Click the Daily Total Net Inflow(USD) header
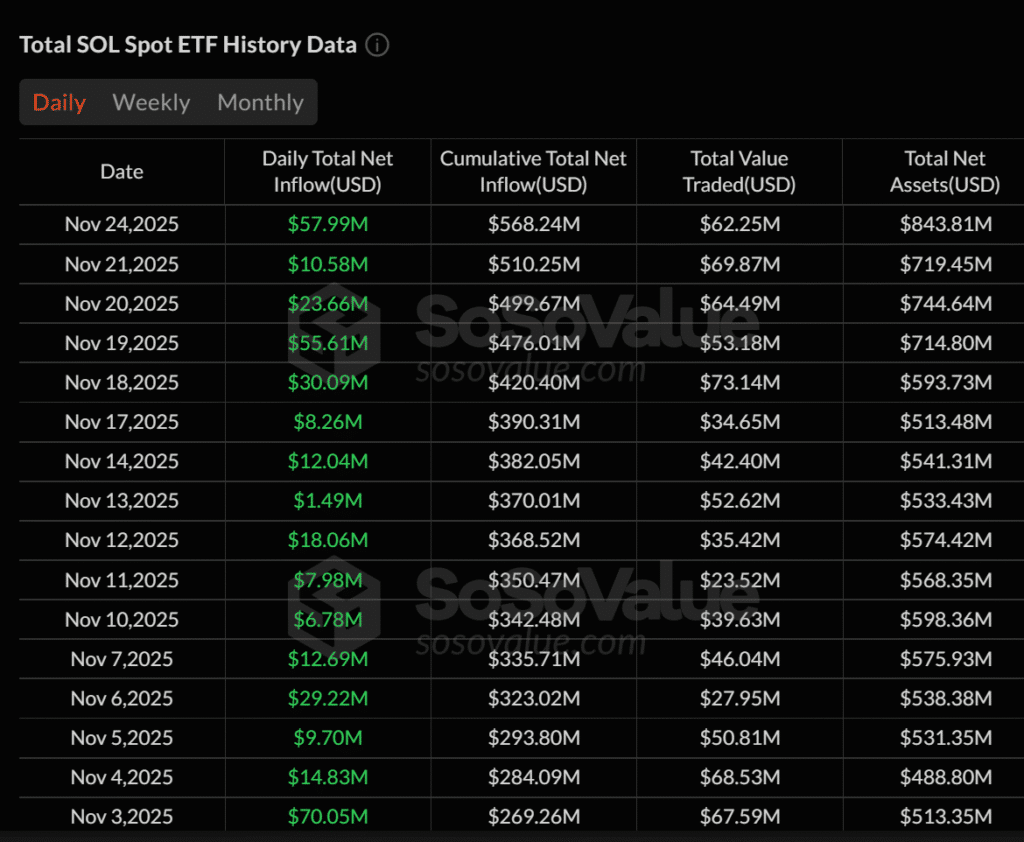 click(327, 171)
